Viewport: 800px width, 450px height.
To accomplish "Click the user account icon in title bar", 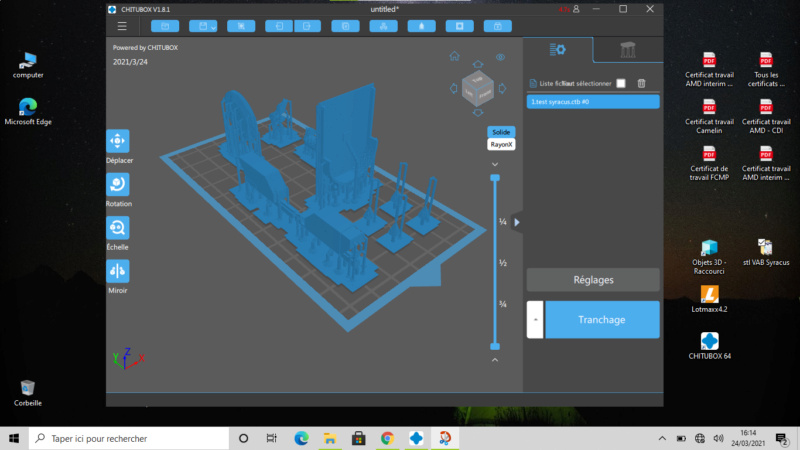I will click(576, 9).
